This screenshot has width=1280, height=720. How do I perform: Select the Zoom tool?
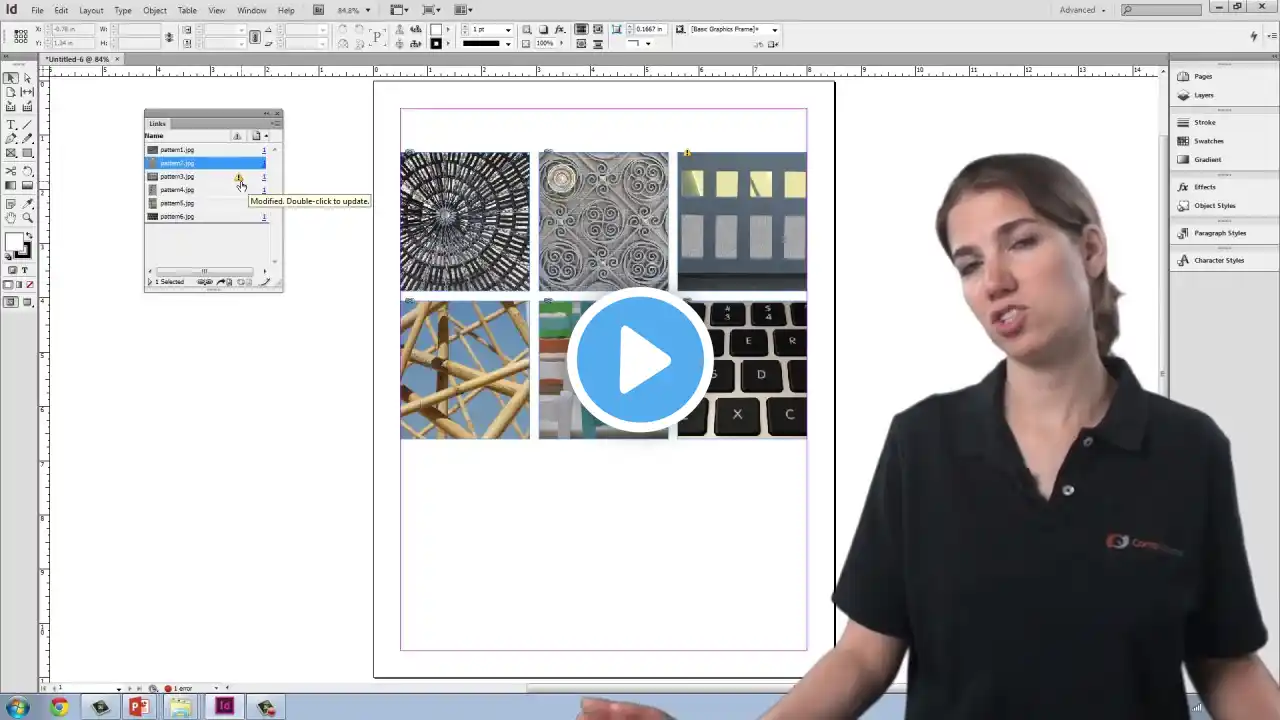pyautogui.click(x=27, y=217)
